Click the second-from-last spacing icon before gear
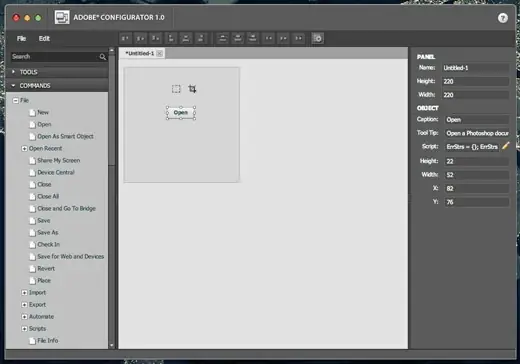Screen dimensions: 520x364 coord(283,38)
